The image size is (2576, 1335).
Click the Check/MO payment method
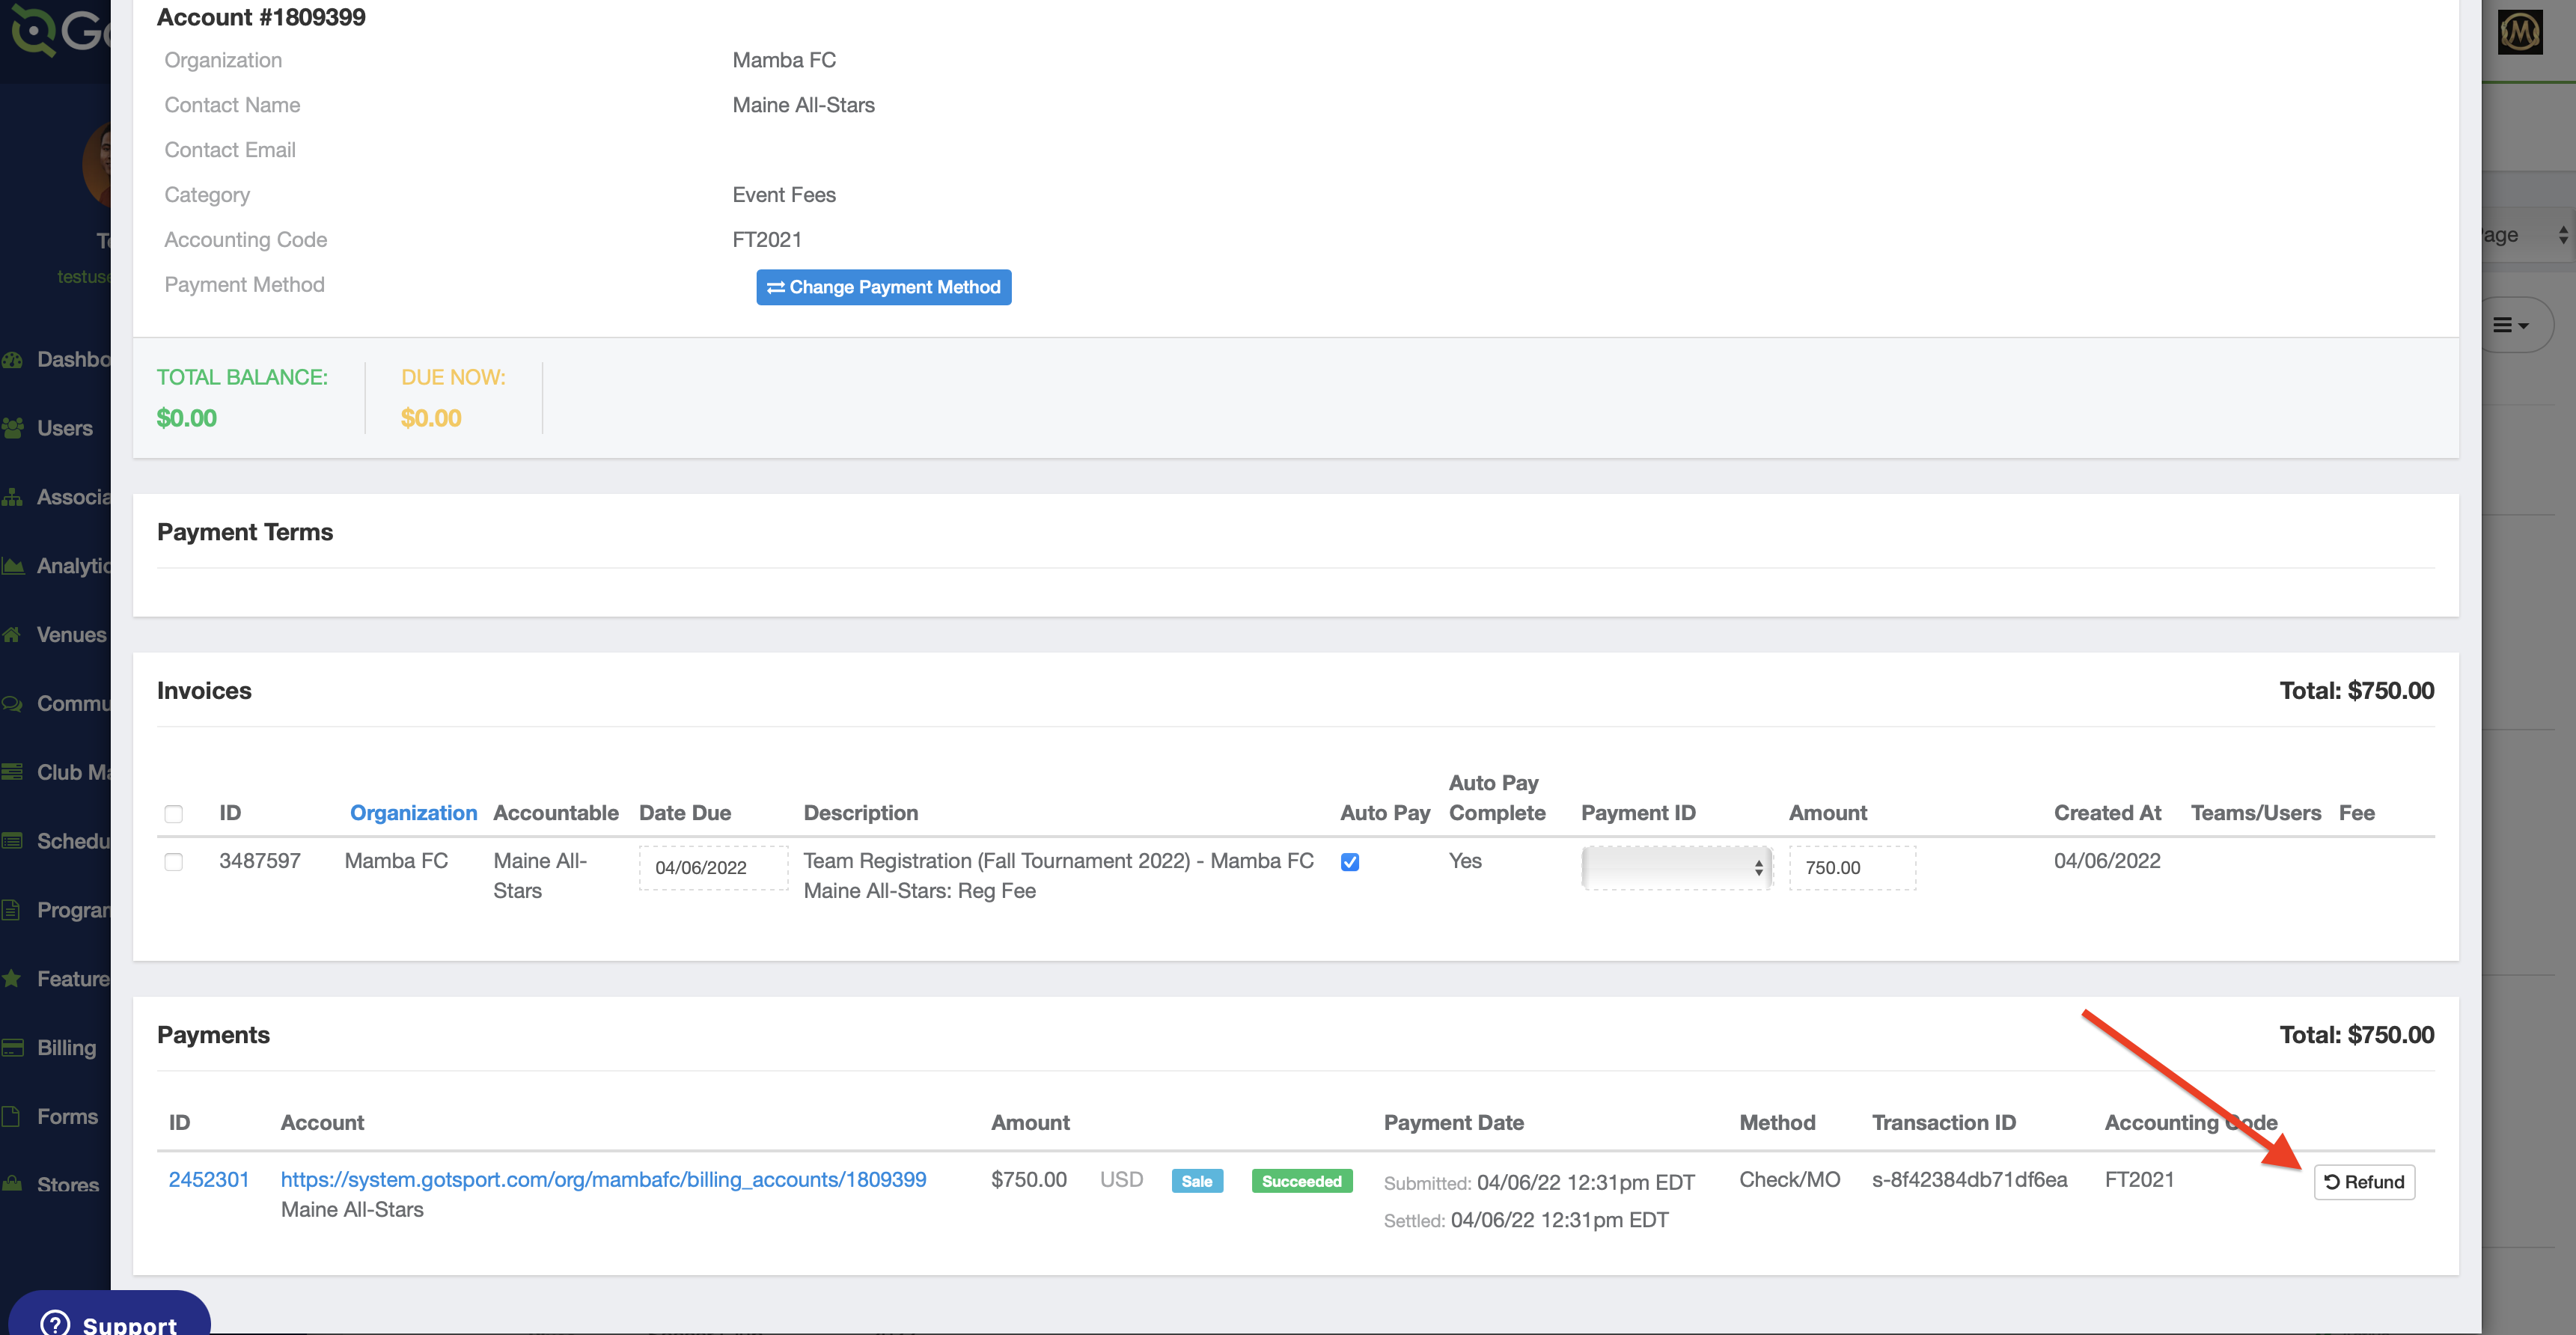coord(1789,1180)
